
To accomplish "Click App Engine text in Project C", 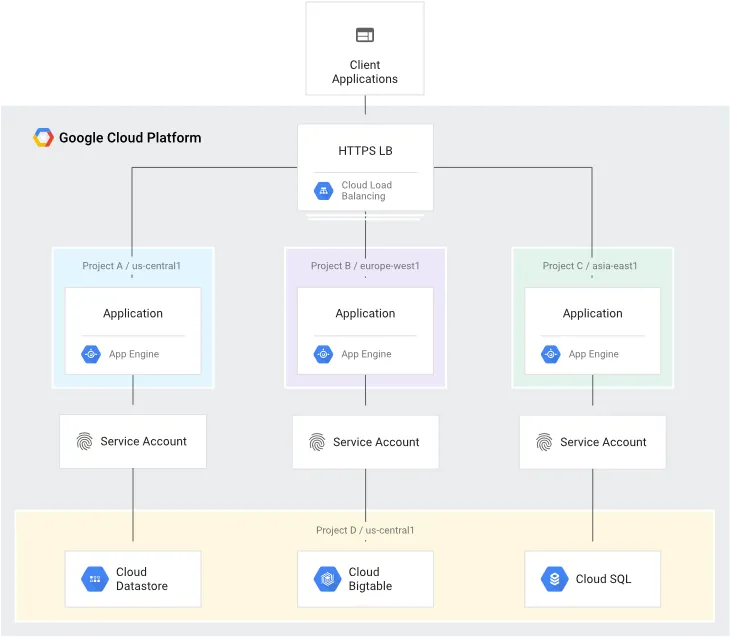I will [594, 354].
